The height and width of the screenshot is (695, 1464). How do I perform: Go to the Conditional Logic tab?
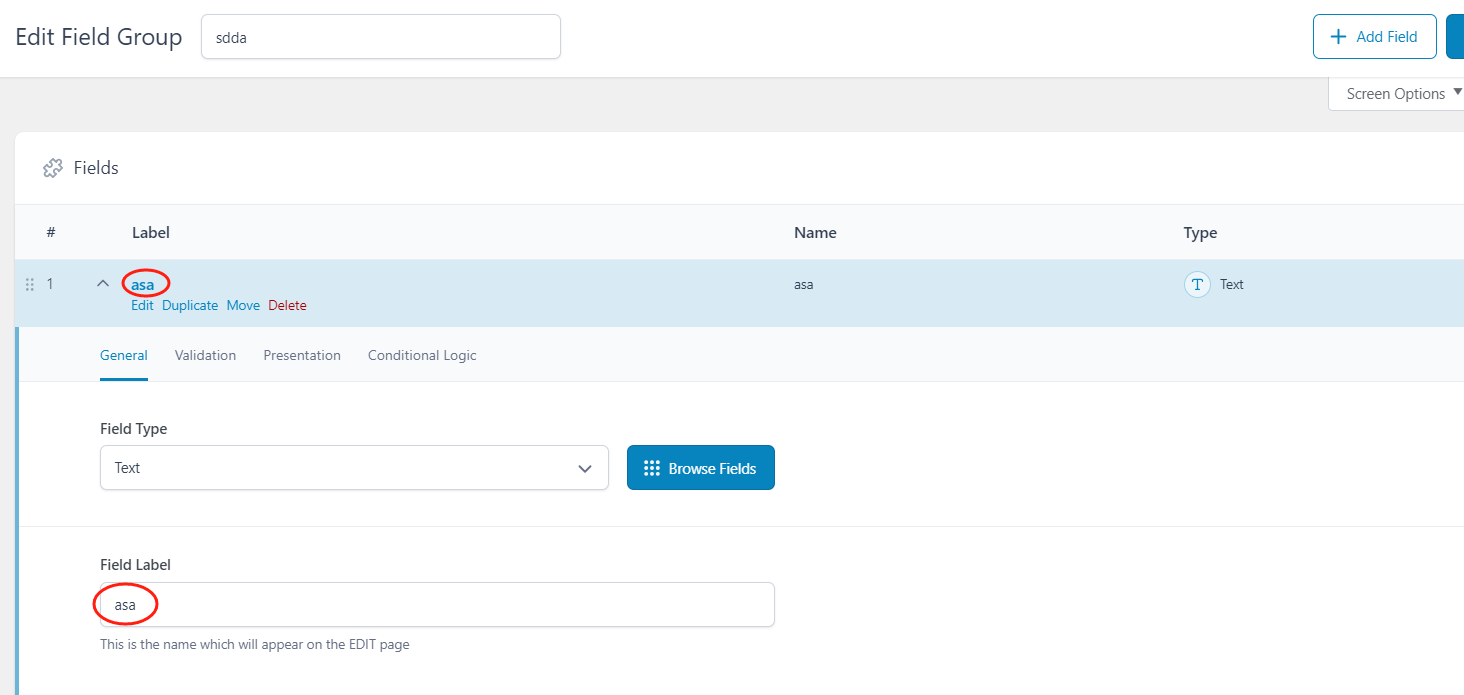click(422, 355)
